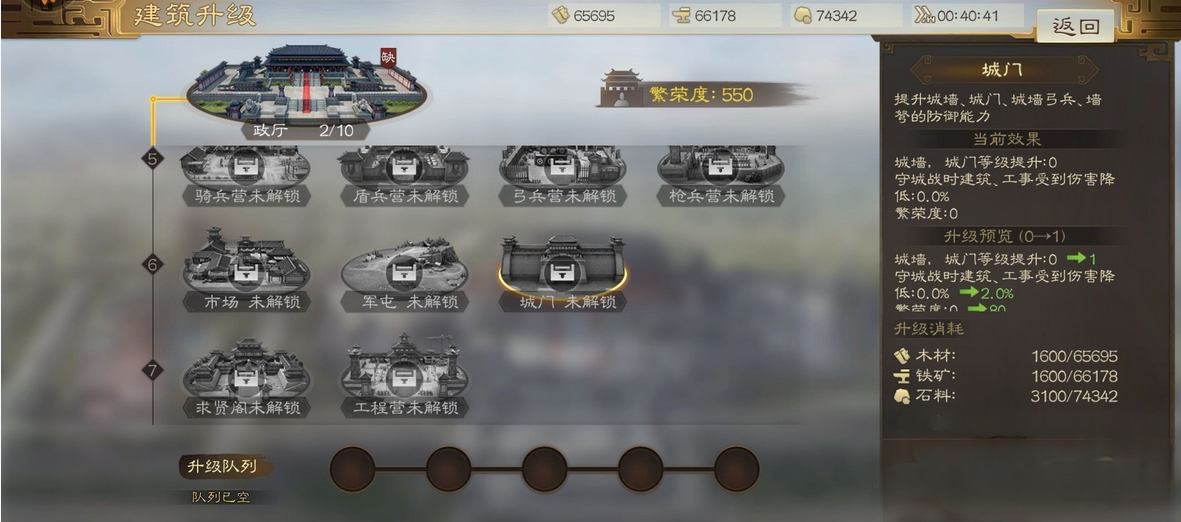The height and width of the screenshot is (522, 1181).
Task: Click the 繁荣度 prosperity banner
Action: click(x=704, y=92)
